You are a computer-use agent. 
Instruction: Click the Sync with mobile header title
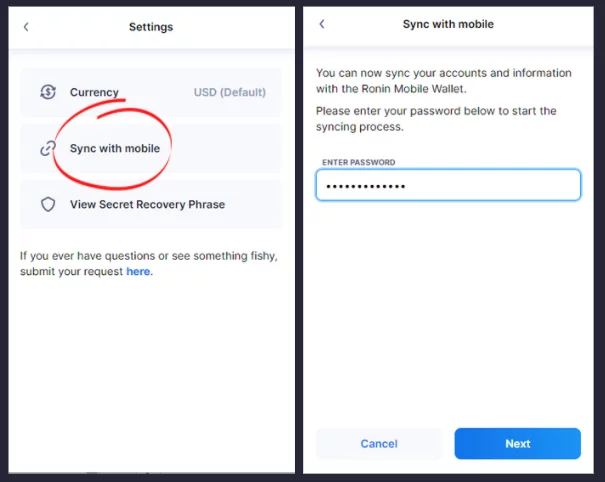pos(448,24)
